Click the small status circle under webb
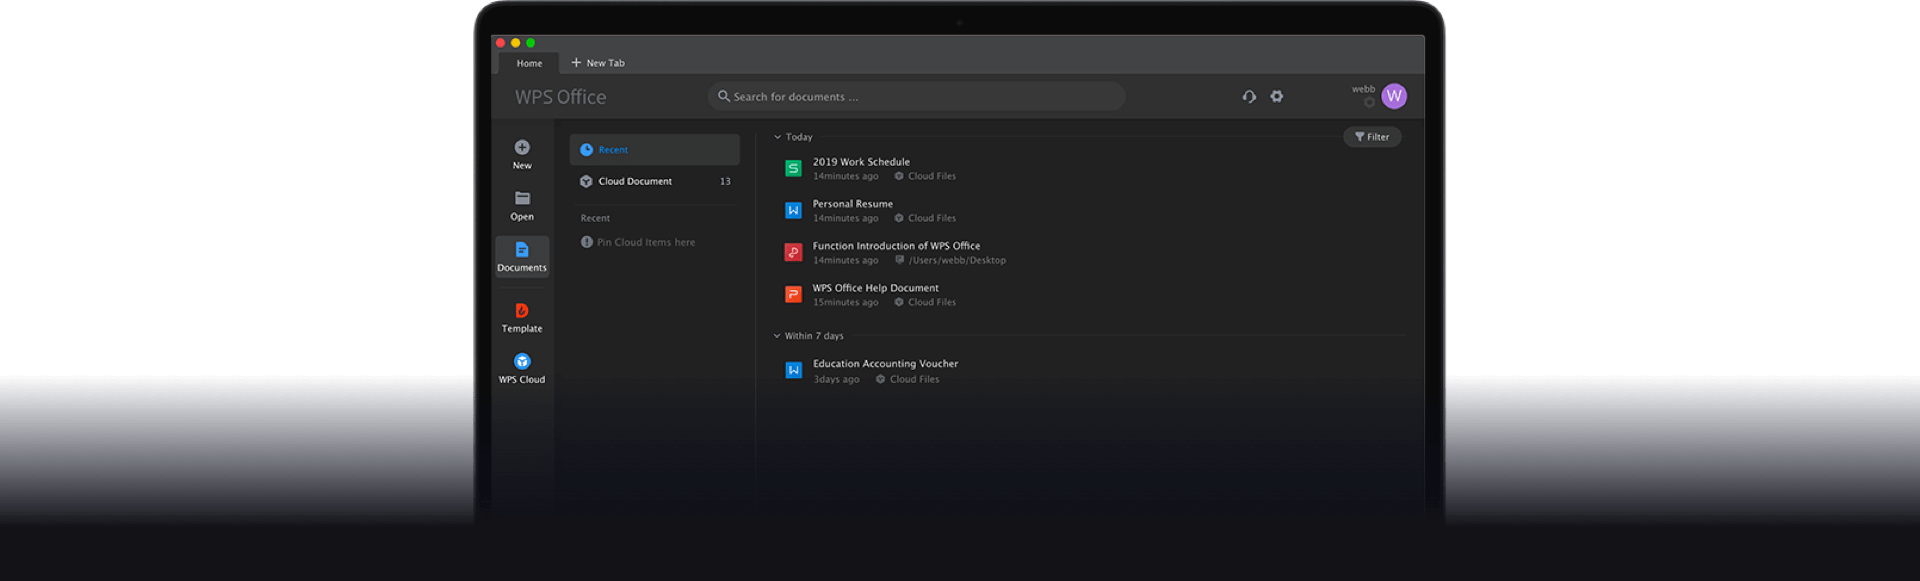1920x581 pixels. (1369, 102)
